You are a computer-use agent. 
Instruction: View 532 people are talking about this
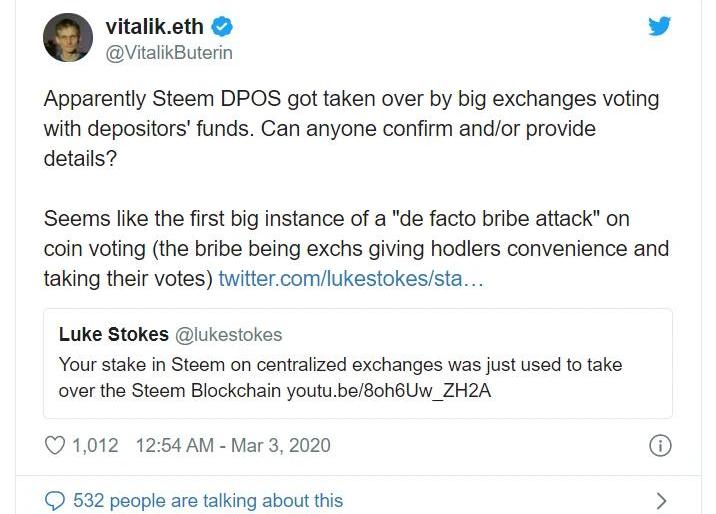[208, 500]
